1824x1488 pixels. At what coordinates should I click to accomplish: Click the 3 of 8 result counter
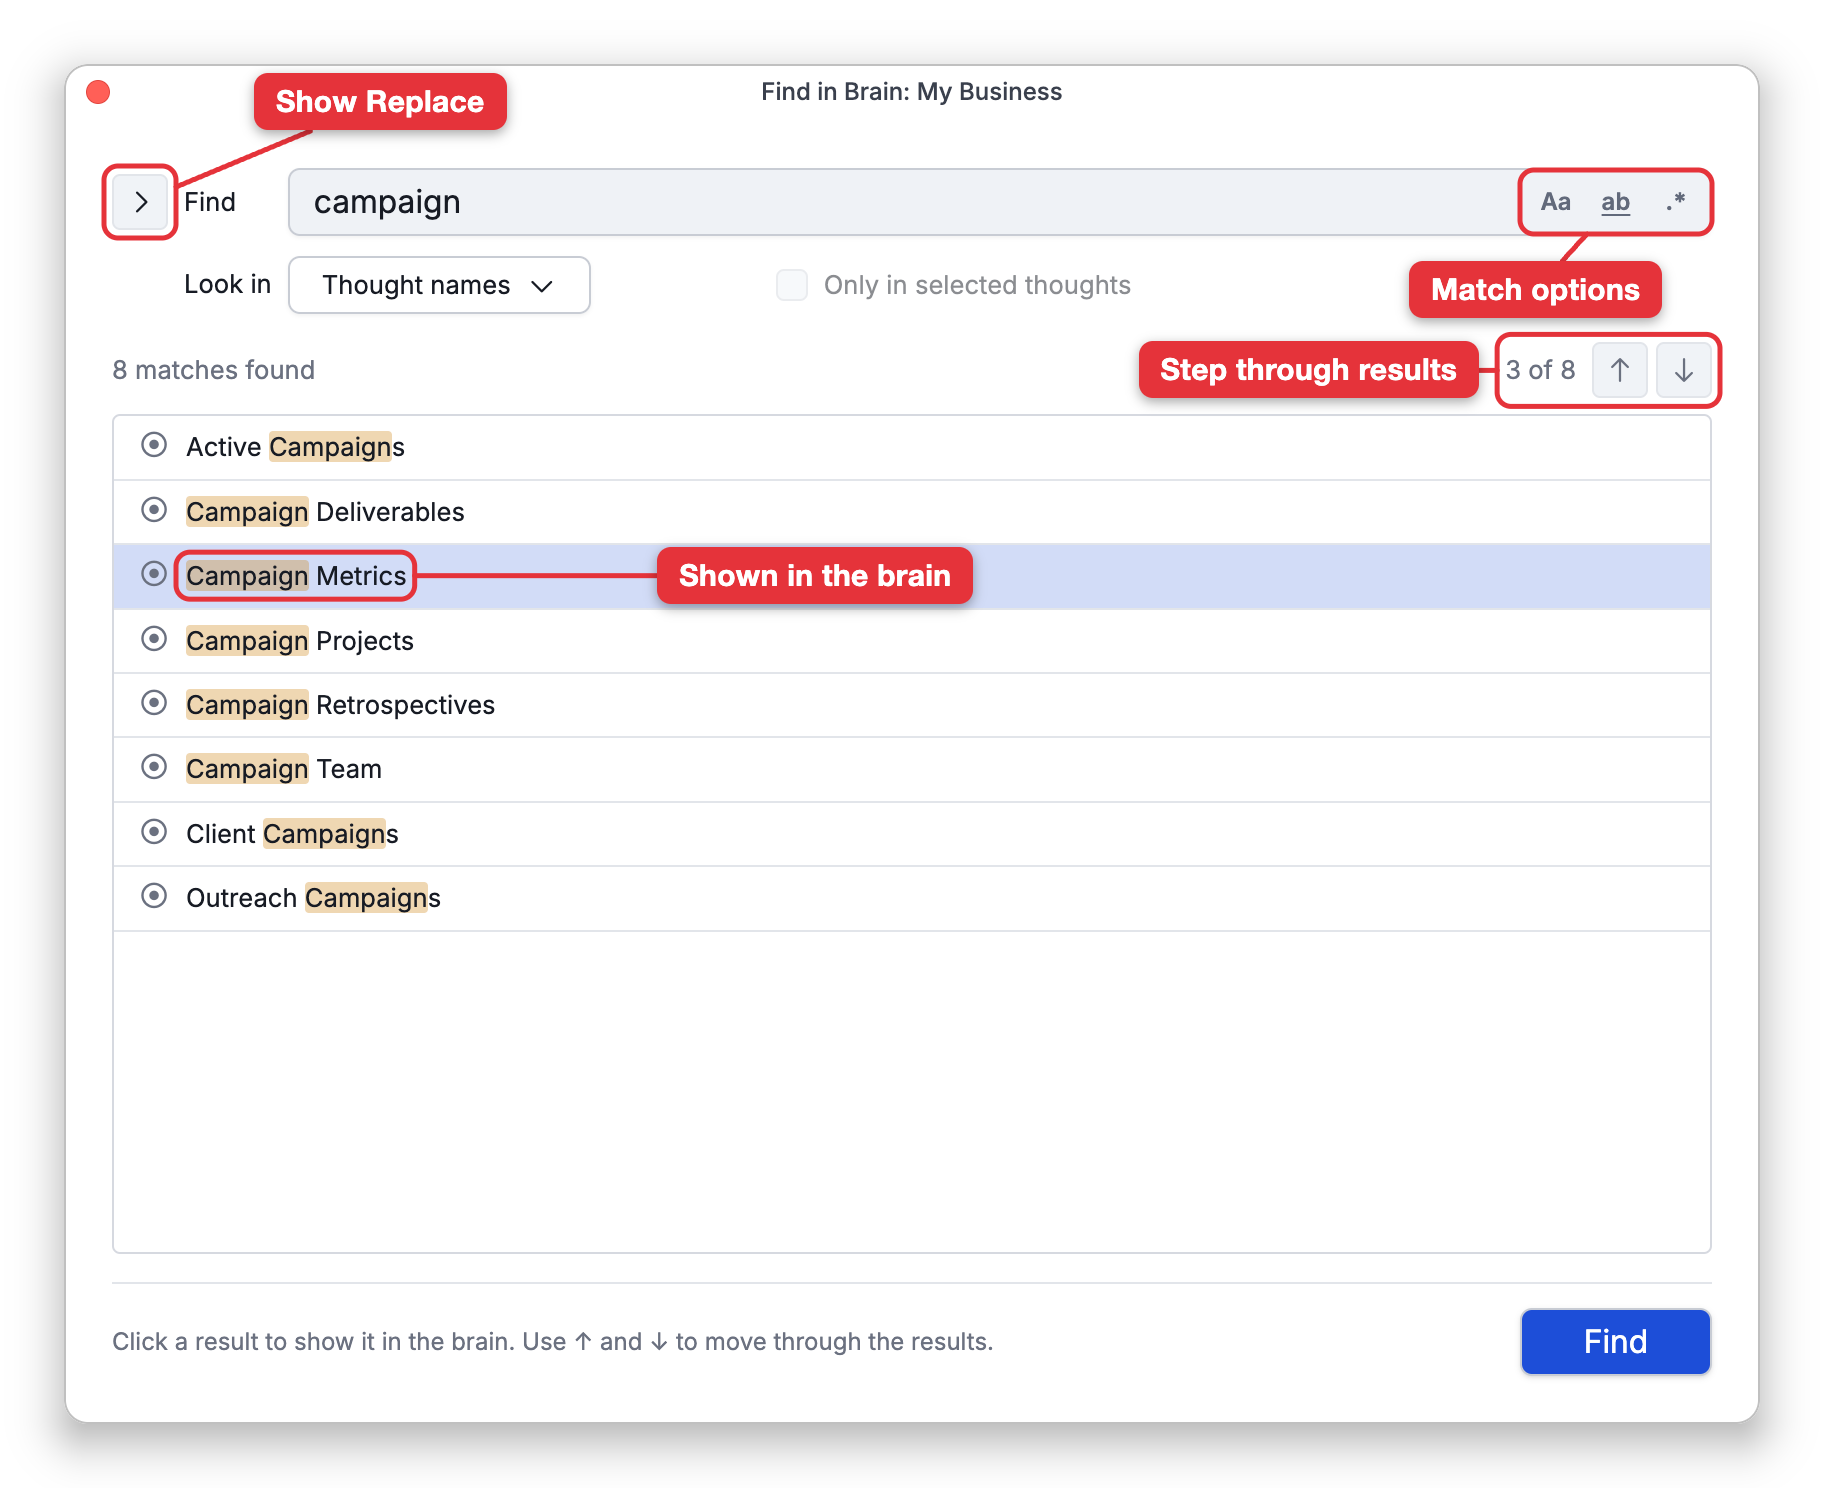1540,370
